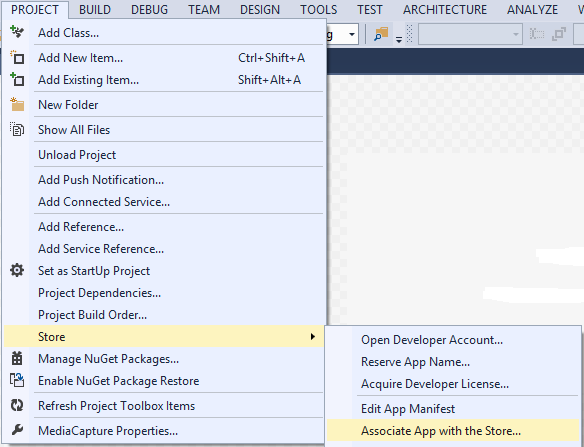
Task: Select Open Developer Account... in submenu
Action: (x=453, y=339)
